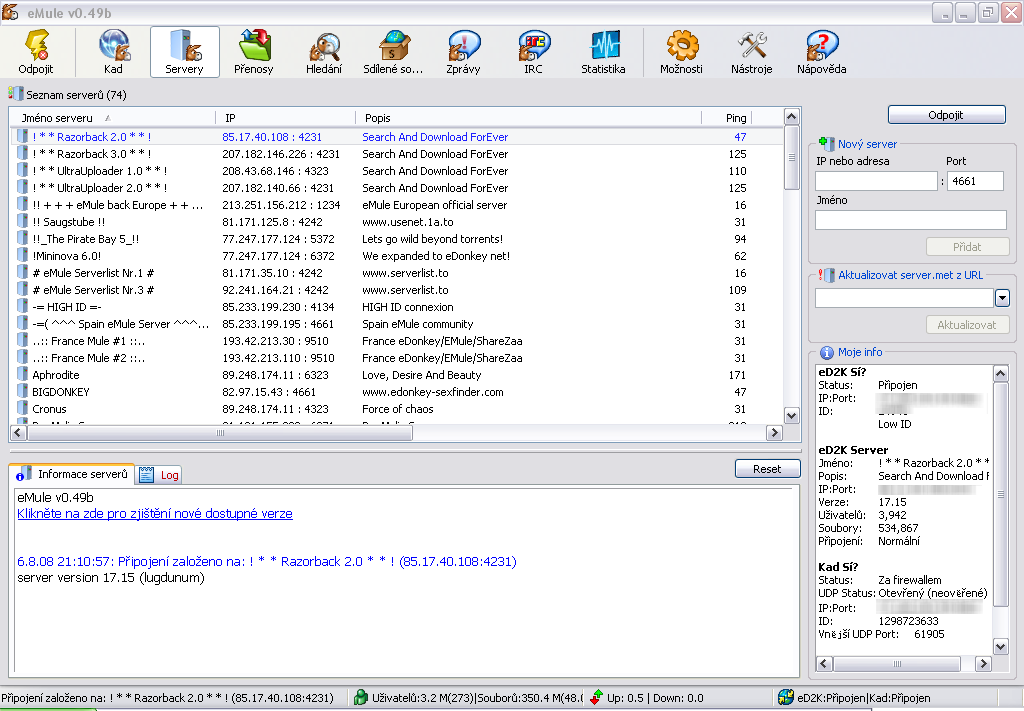Viewport: 1024px width, 711px height.
Task: Focus the IP nebo adresa field
Action: tap(876, 181)
